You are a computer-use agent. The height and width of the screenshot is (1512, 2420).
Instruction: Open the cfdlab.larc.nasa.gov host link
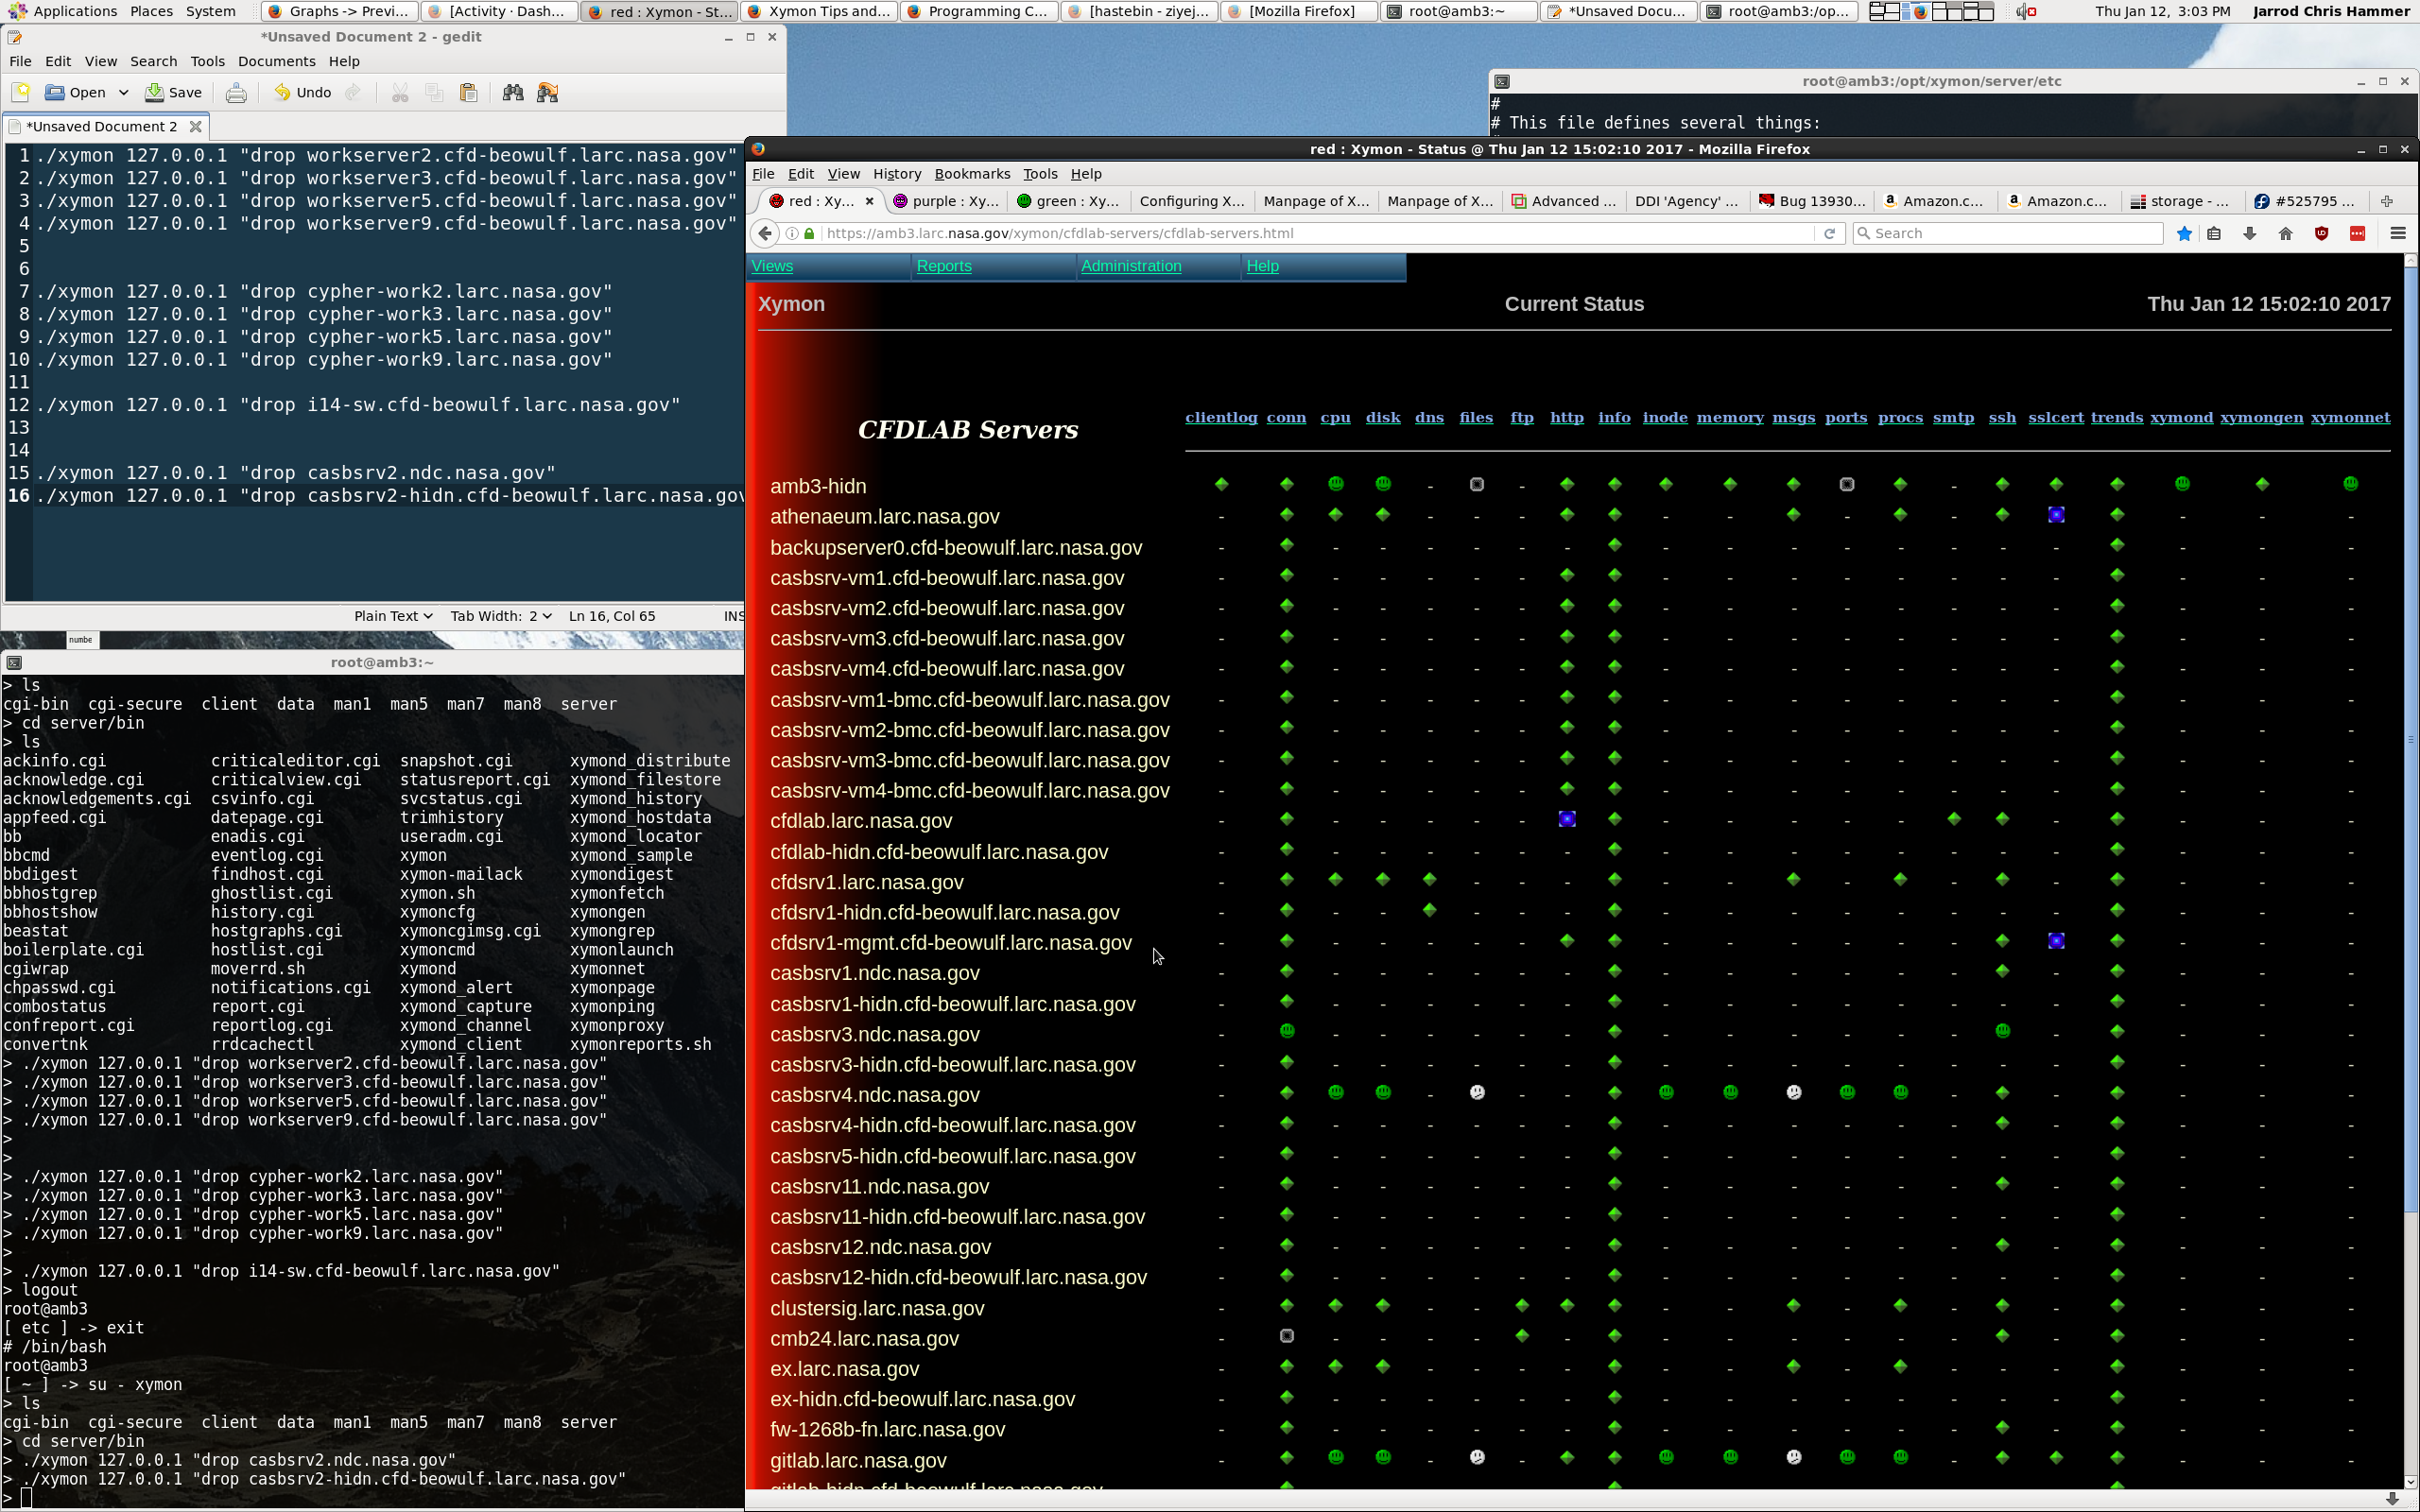coord(861,821)
